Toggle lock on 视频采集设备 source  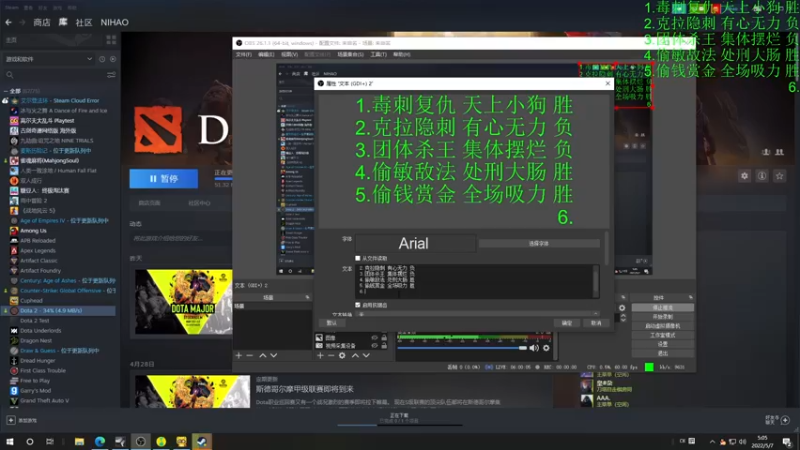tap(384, 345)
